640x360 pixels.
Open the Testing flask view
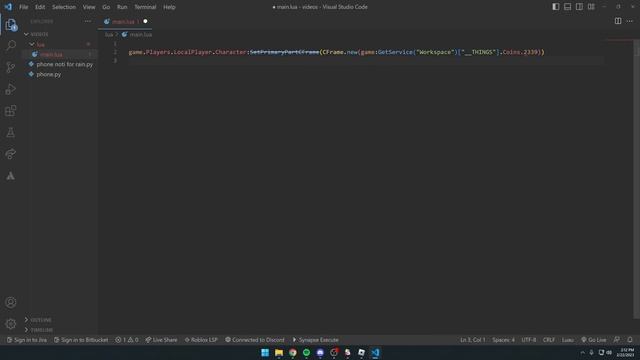pyautogui.click(x=11, y=132)
